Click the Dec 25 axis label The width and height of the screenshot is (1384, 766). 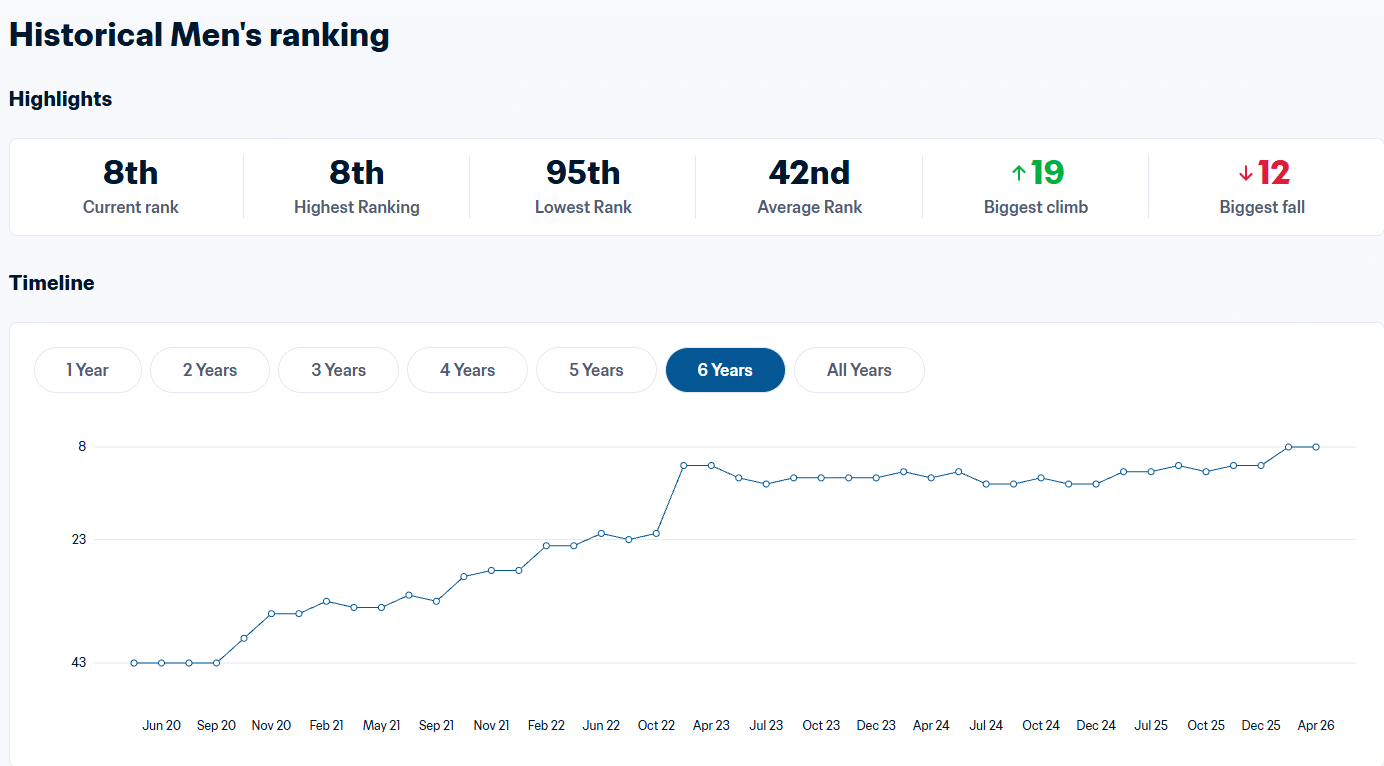click(1261, 725)
